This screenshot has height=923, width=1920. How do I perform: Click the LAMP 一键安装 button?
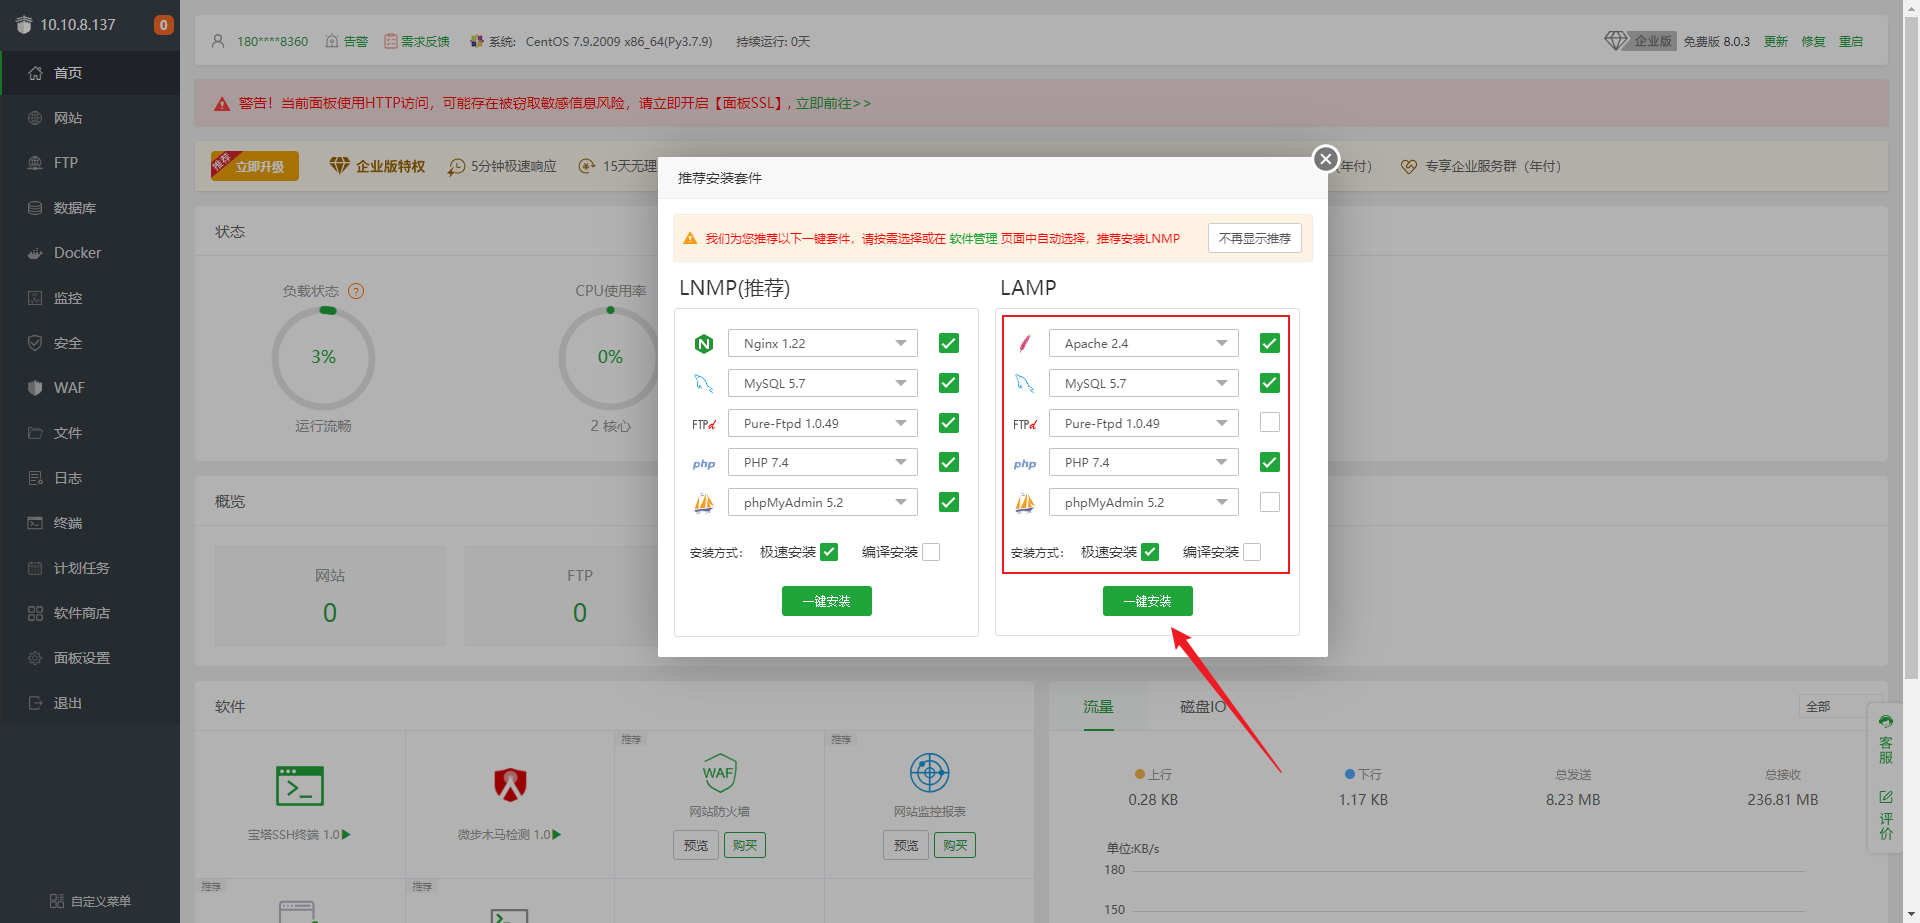1148,601
